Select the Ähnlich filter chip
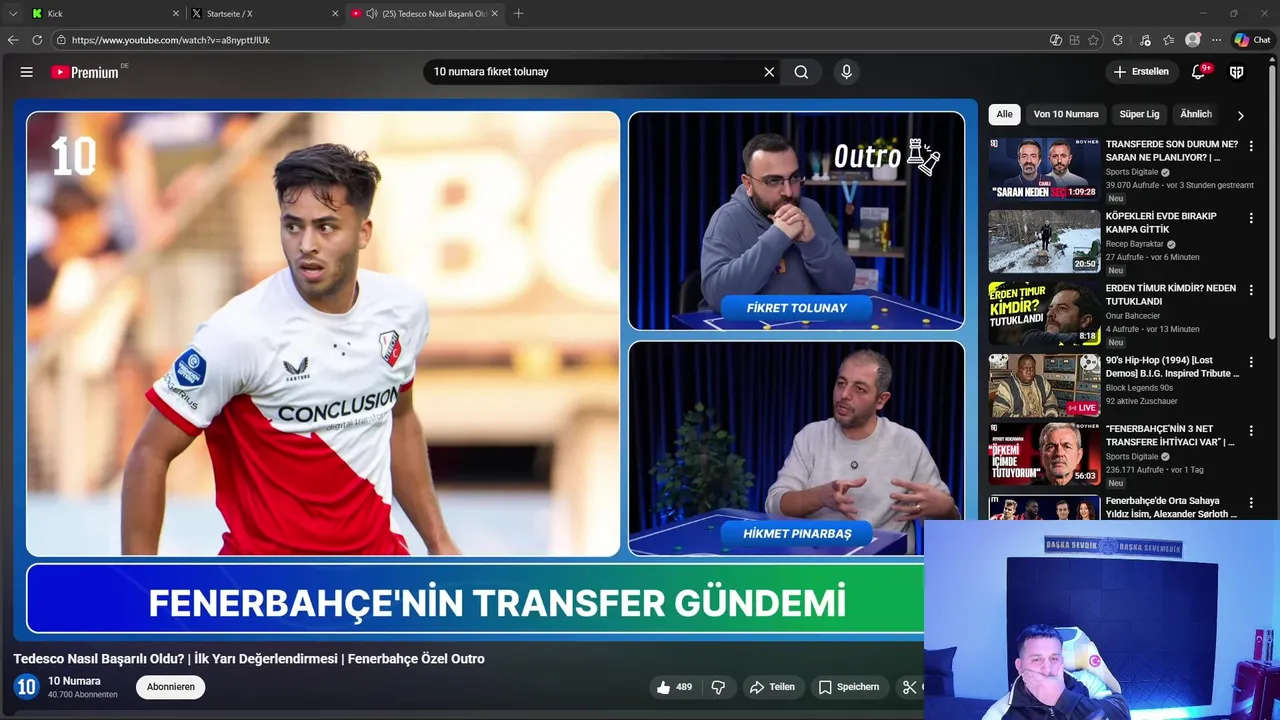This screenshot has width=1280, height=720. click(x=1196, y=114)
